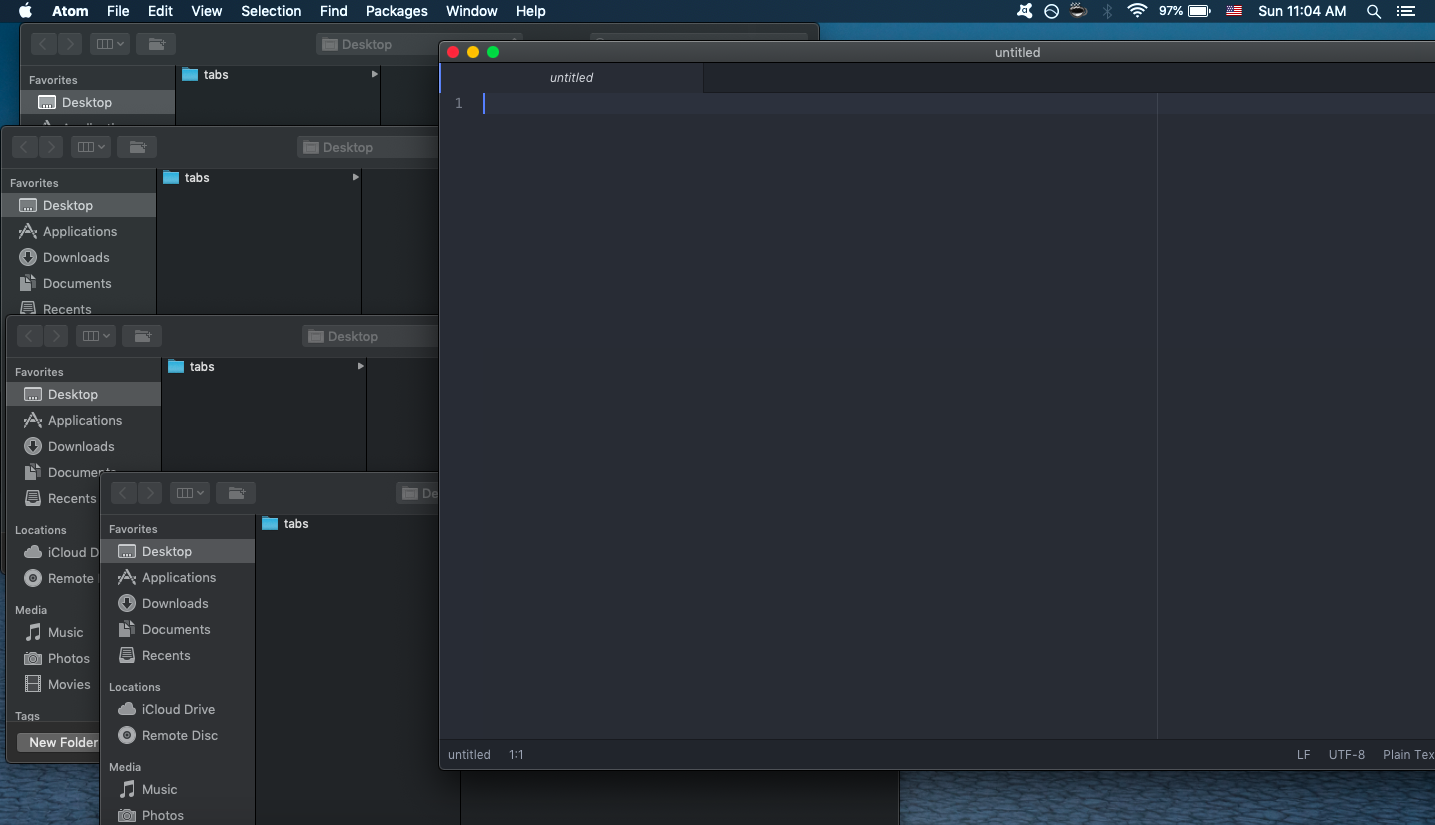Click the back navigation arrow in the front Finder window
This screenshot has width=1435, height=825.
click(x=123, y=493)
